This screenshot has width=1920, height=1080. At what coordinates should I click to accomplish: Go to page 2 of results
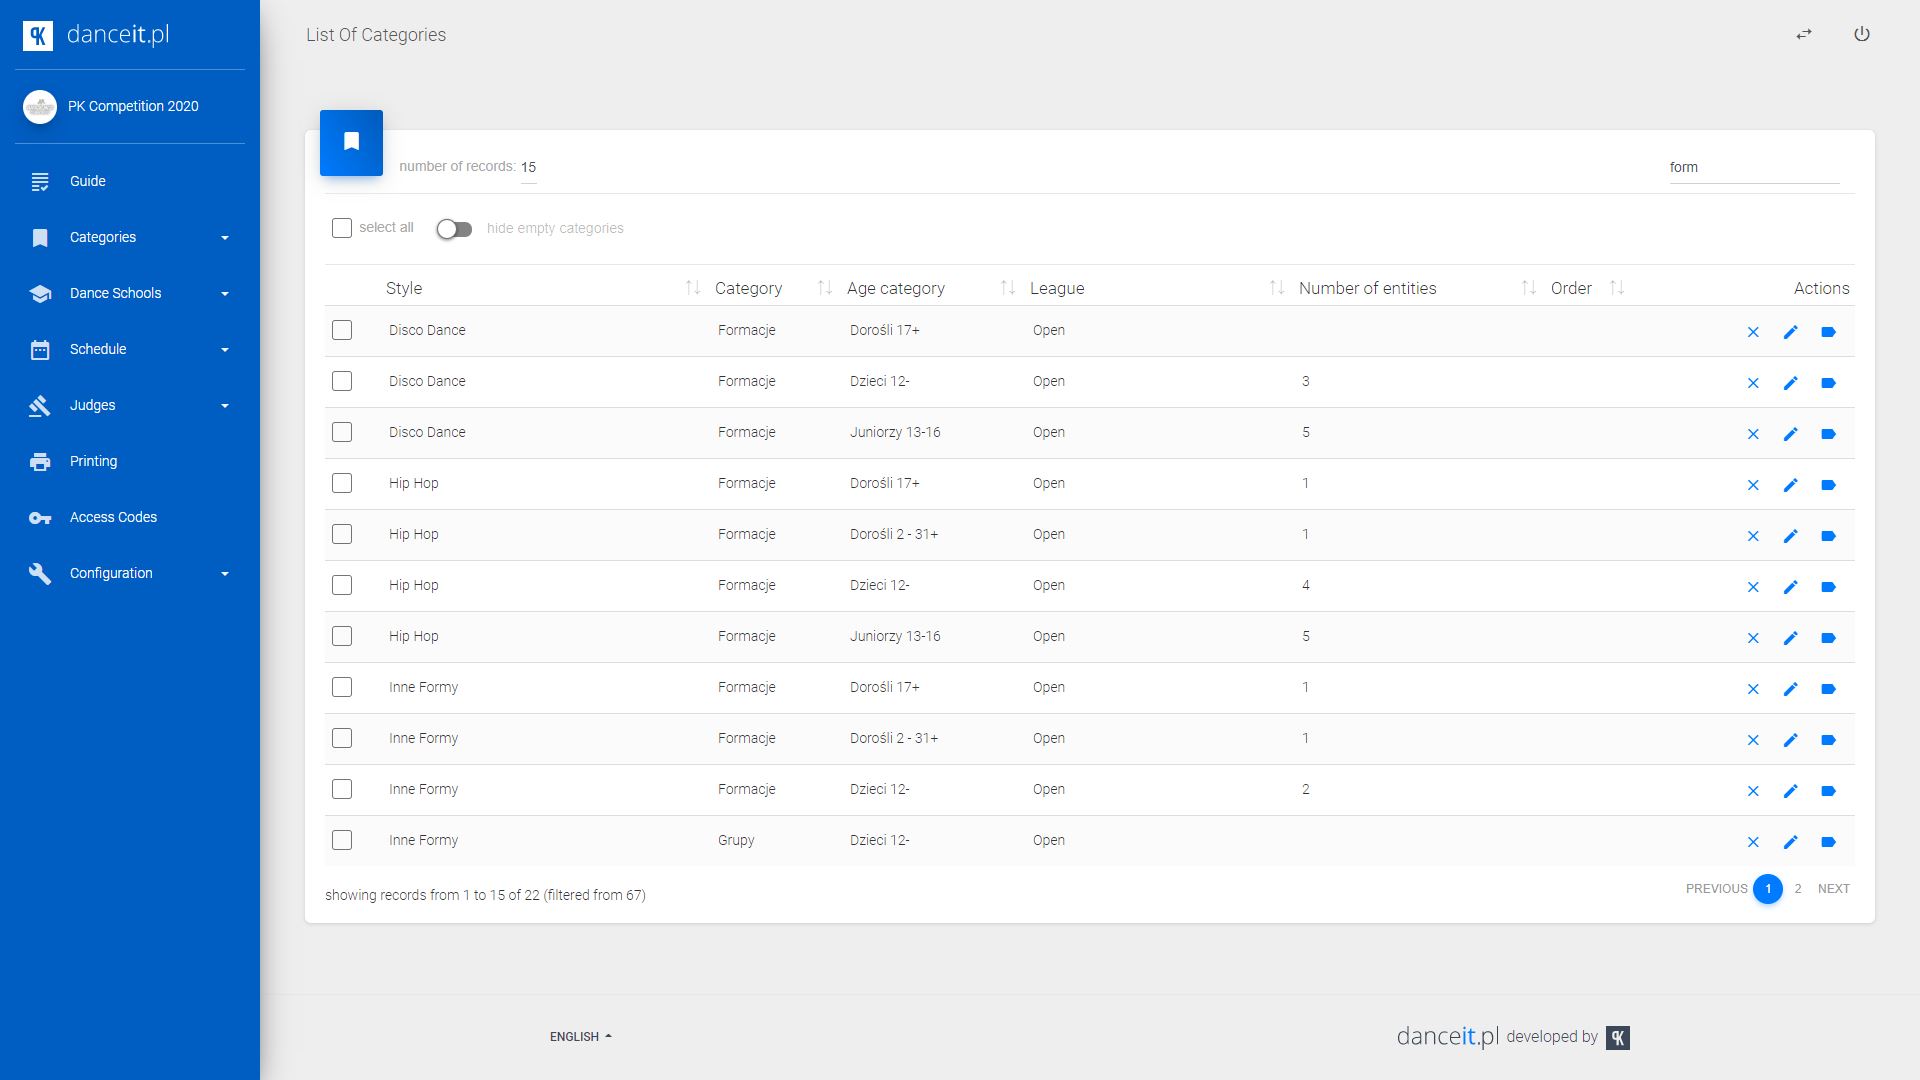[1797, 888]
